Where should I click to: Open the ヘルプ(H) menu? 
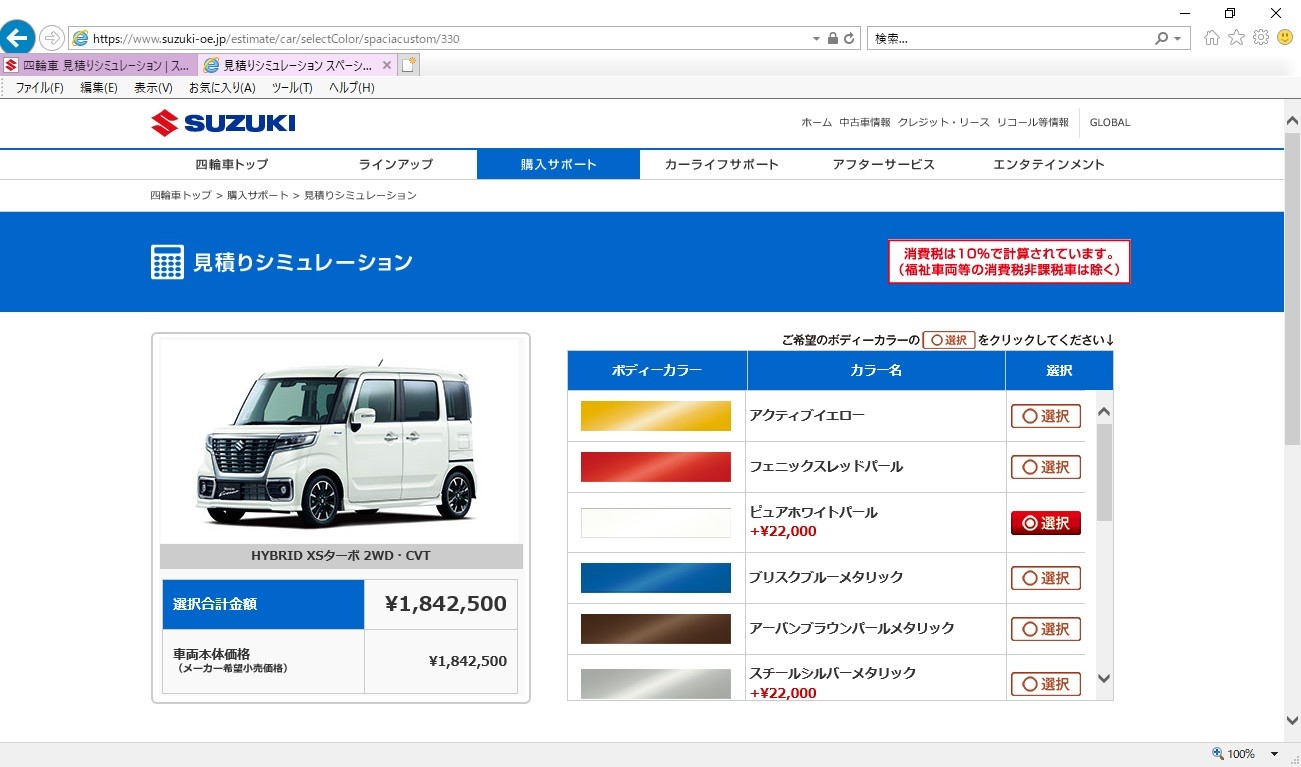coord(352,88)
